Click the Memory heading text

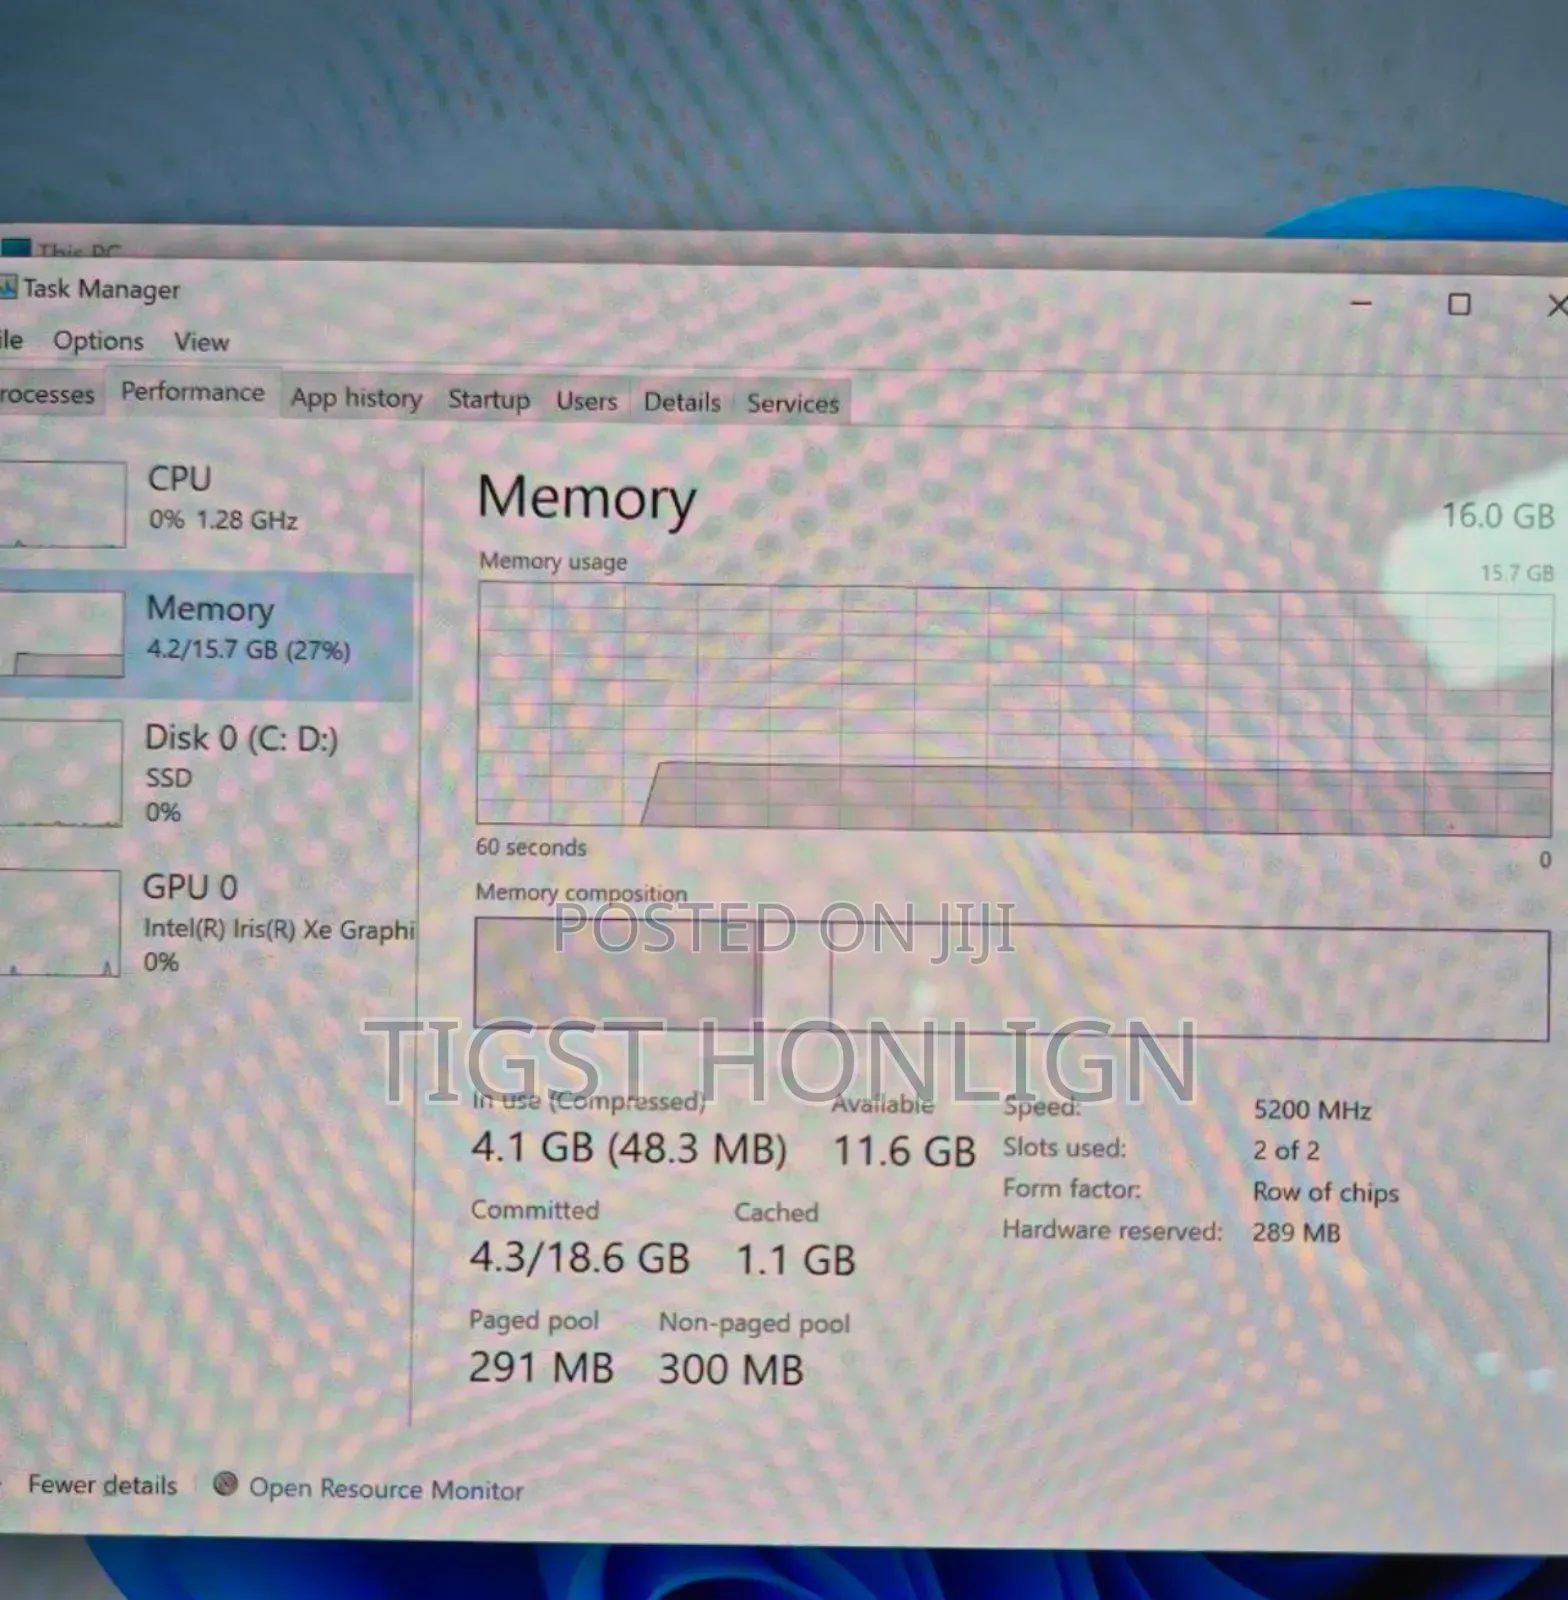(x=587, y=497)
